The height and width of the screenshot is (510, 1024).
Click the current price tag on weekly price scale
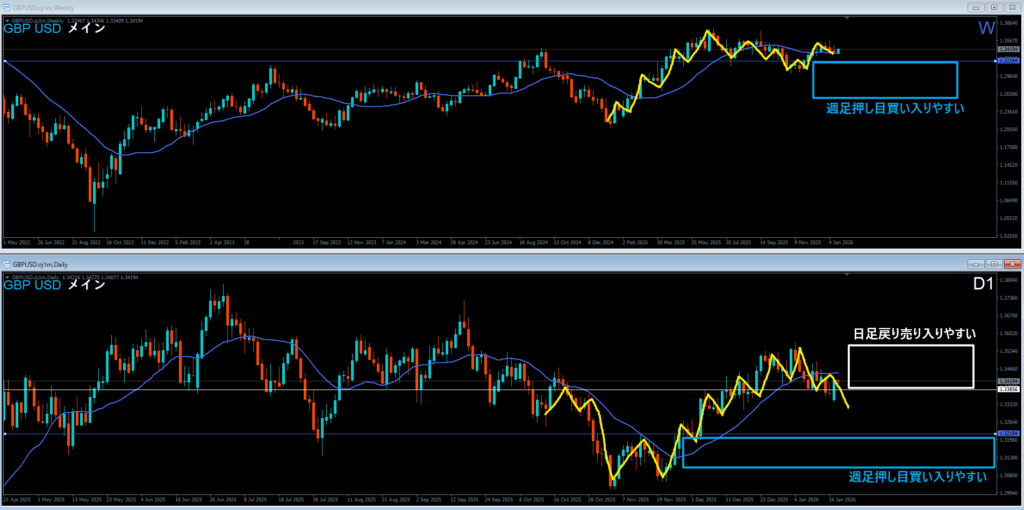pyautogui.click(x=1008, y=49)
